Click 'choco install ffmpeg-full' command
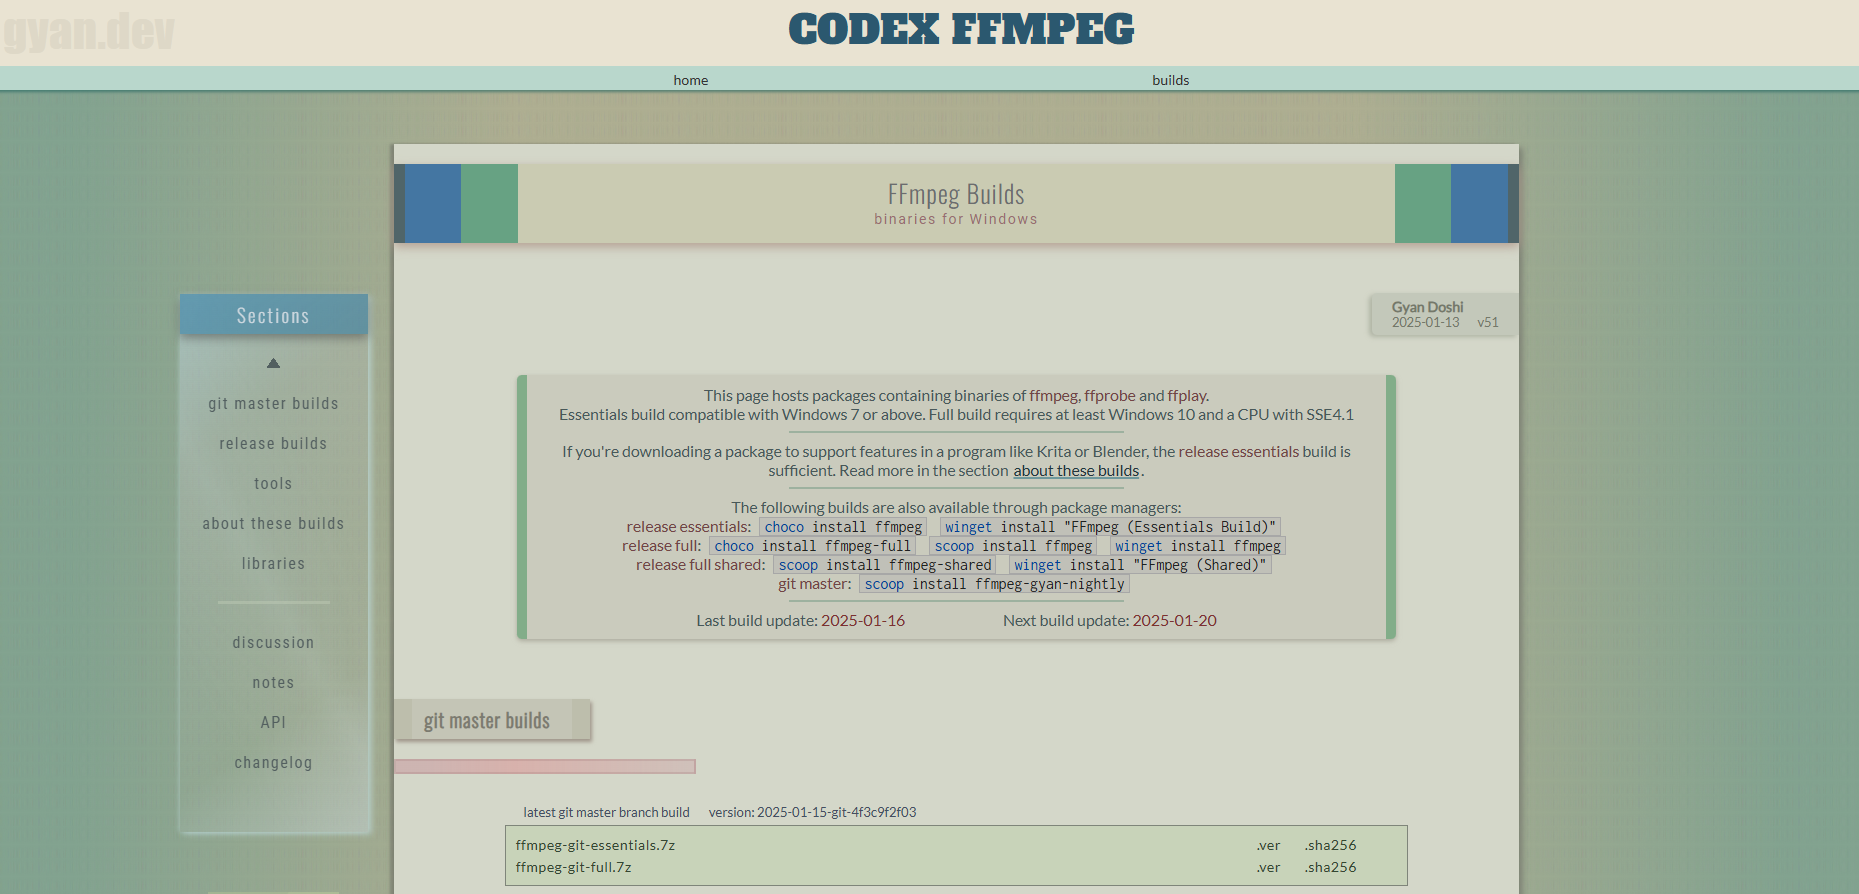Viewport: 1859px width, 894px height. point(812,546)
